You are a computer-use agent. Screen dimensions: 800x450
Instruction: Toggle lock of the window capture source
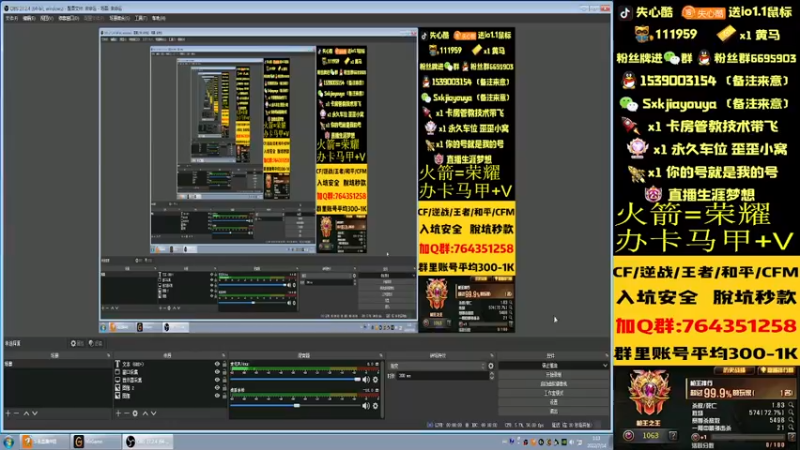tap(224, 372)
